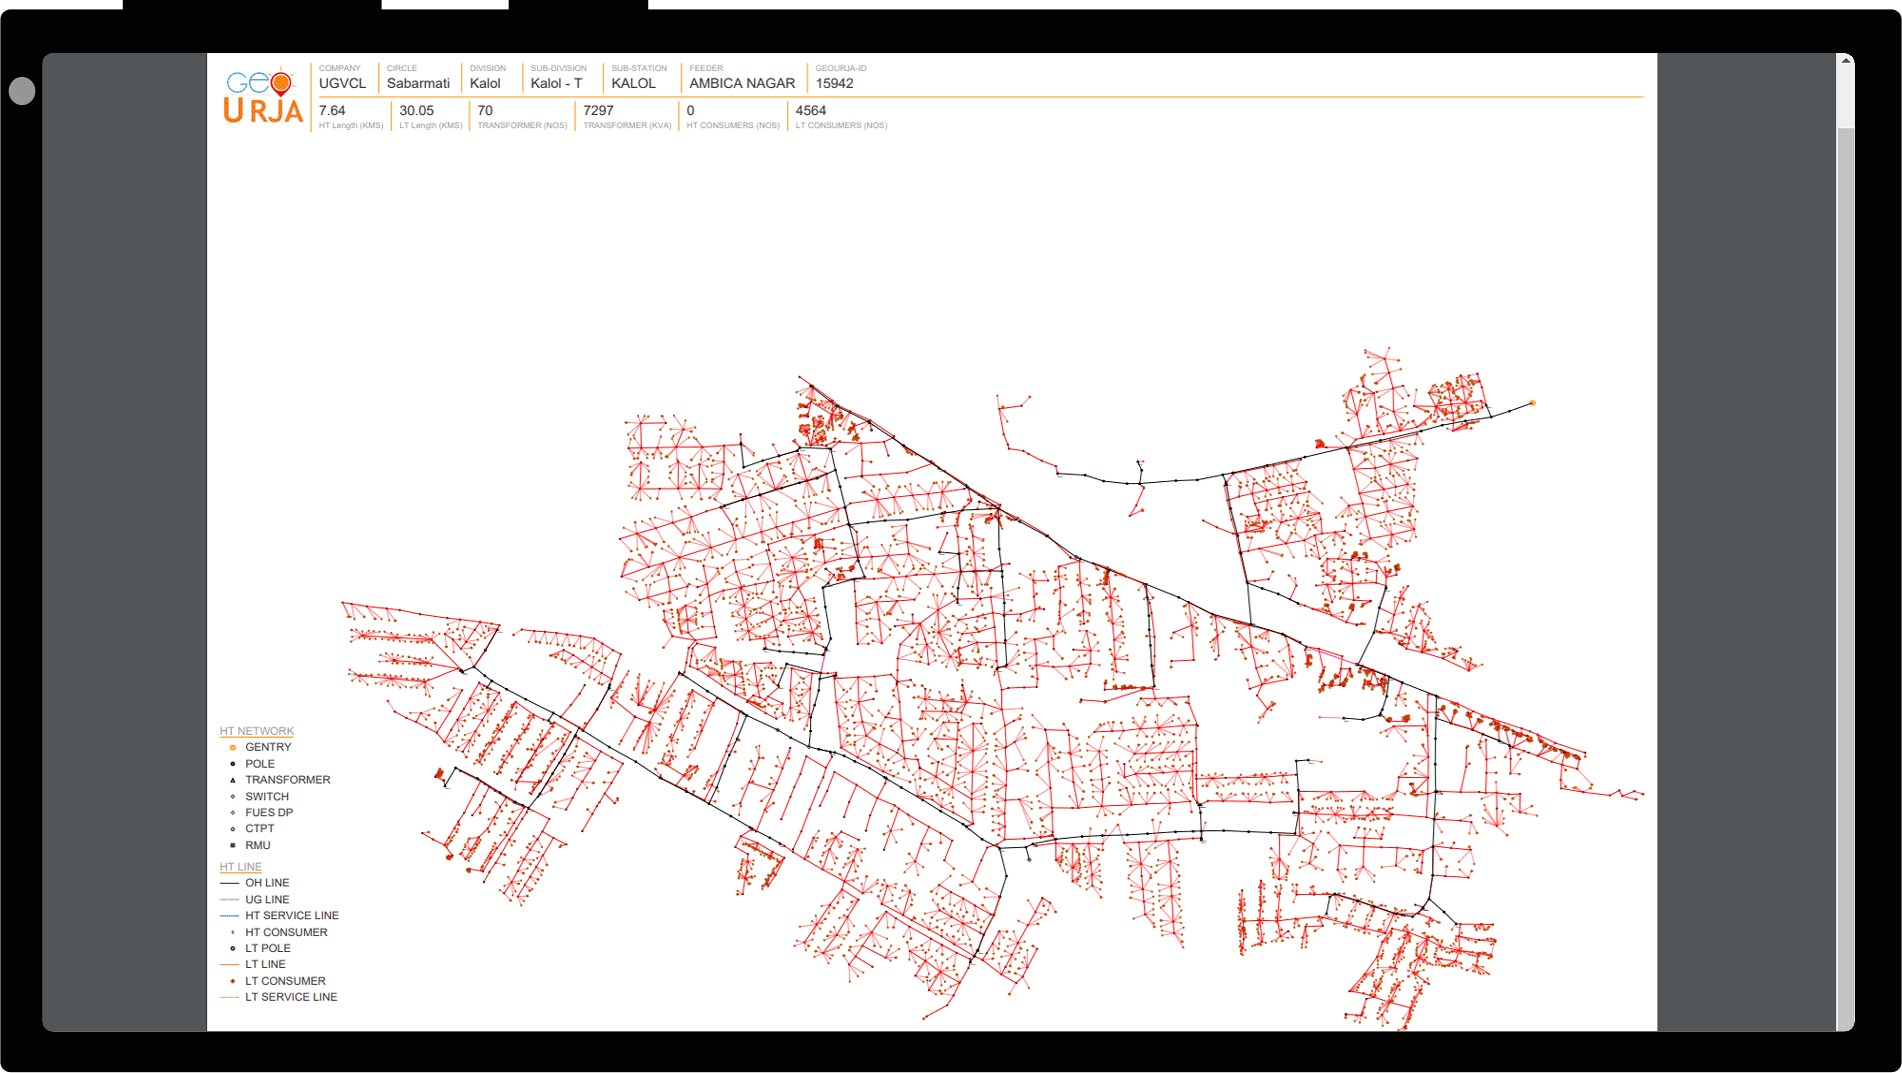The image size is (1902, 1073).
Task: Click the GeoUrja-ID value 15942
Action: 834,84
